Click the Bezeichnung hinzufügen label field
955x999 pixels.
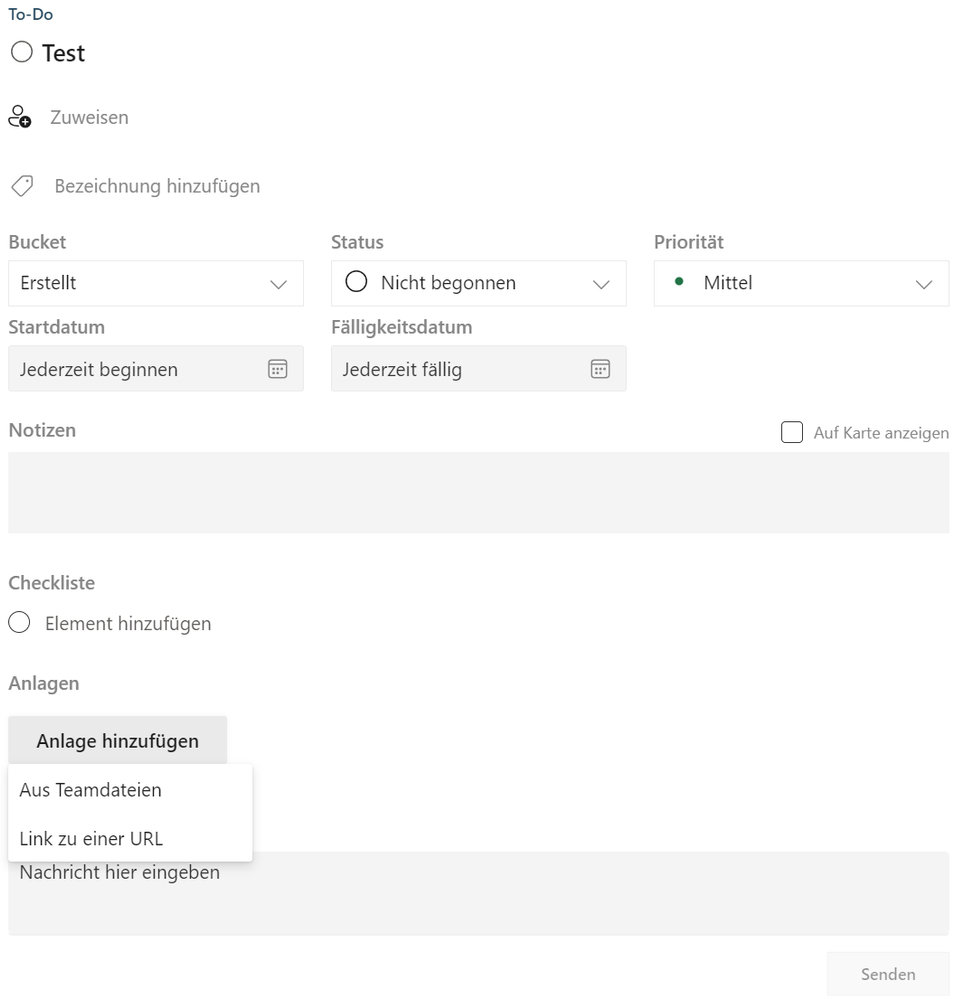pyautogui.click(x=157, y=186)
